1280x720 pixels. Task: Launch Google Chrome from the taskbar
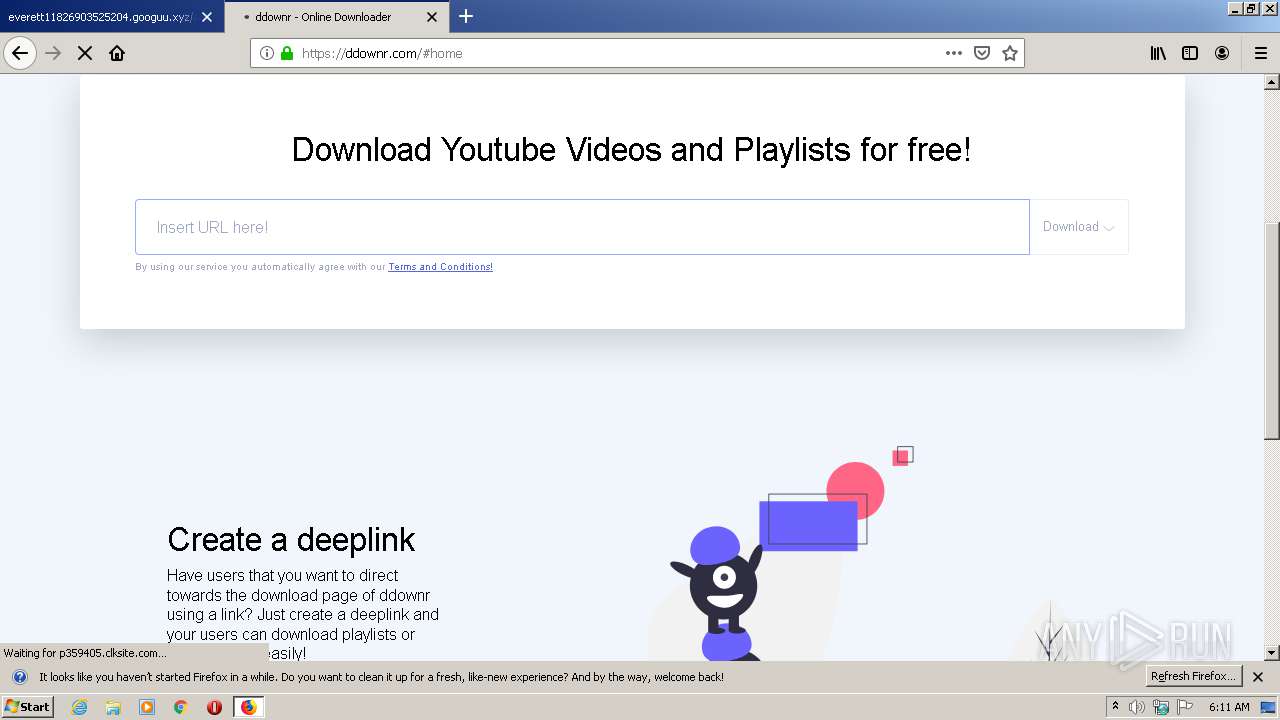point(180,707)
